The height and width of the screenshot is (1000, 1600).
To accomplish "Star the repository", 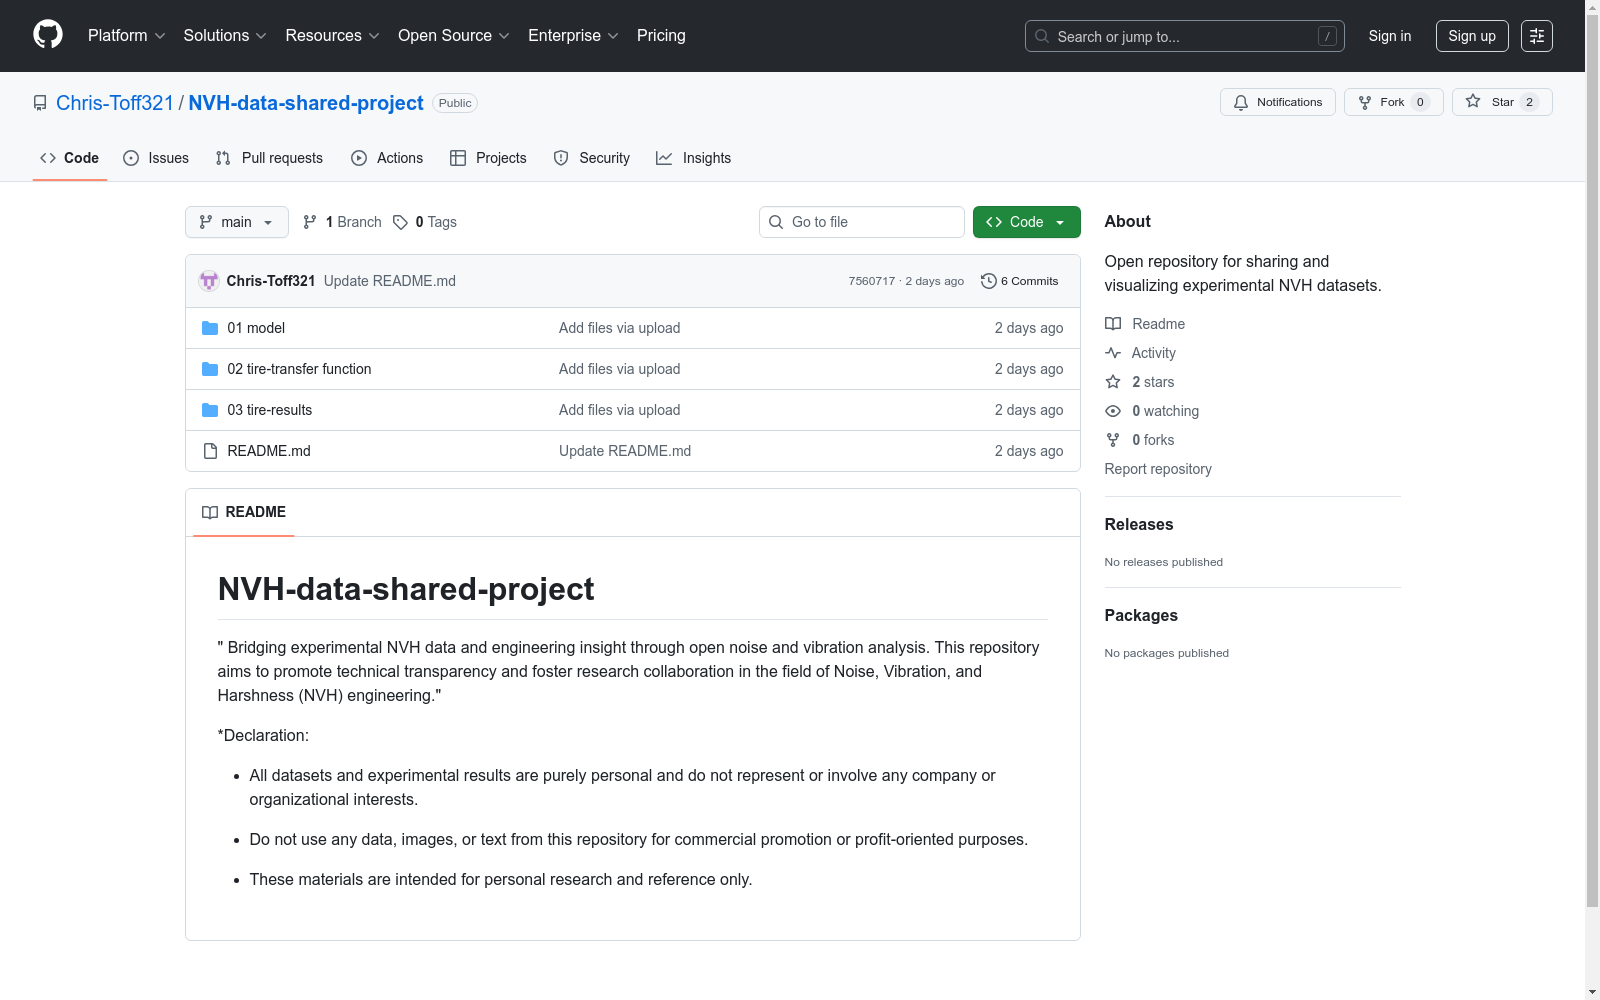I will [x=1502, y=102].
